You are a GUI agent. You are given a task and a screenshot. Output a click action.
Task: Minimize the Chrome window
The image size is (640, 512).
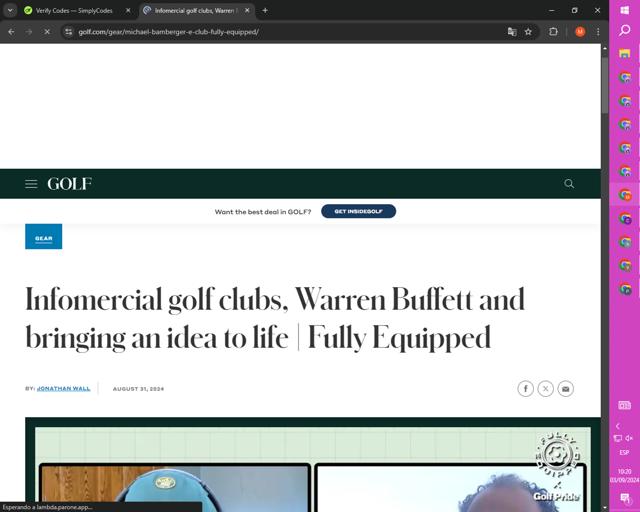coord(551,11)
